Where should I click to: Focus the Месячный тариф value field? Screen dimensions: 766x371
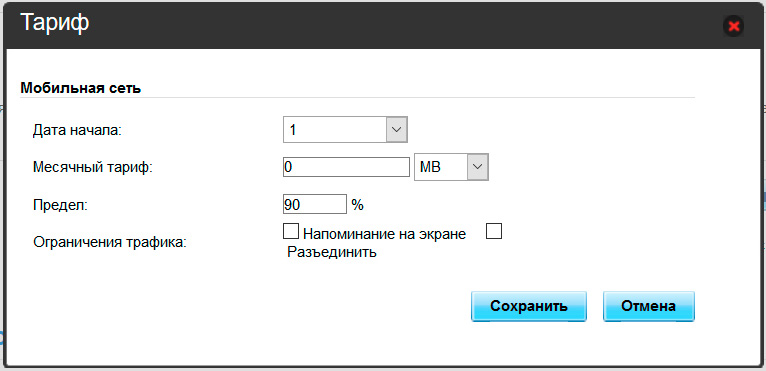(346, 167)
